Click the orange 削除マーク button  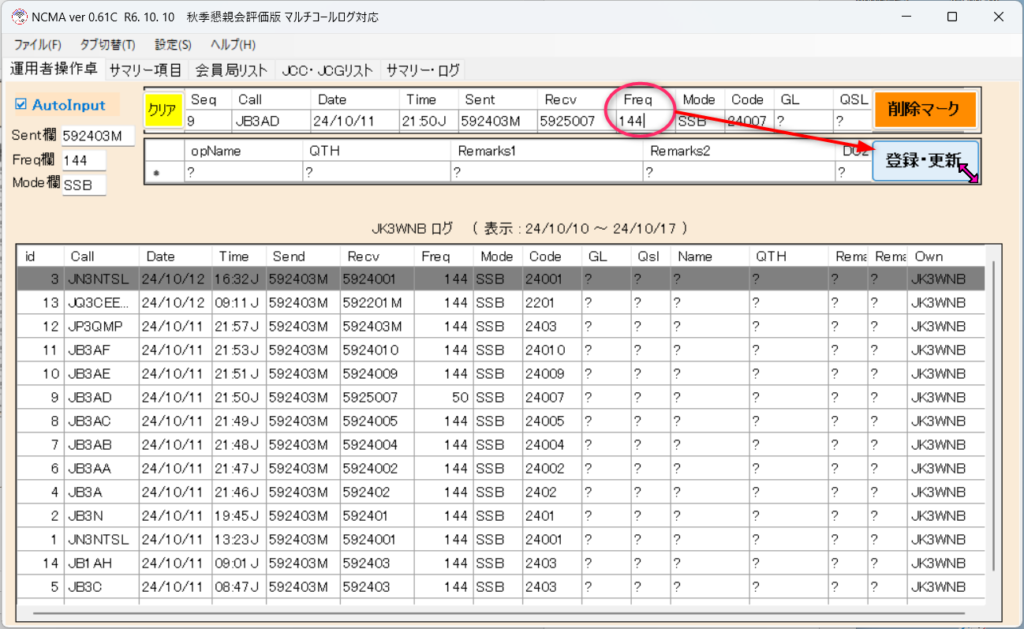[x=925, y=109]
